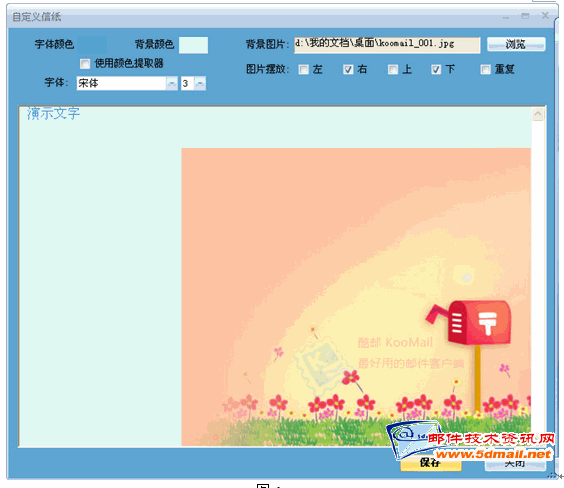The image size is (564, 488).
Task: Uncheck the 下 image placement box
Action: [x=436, y=69]
